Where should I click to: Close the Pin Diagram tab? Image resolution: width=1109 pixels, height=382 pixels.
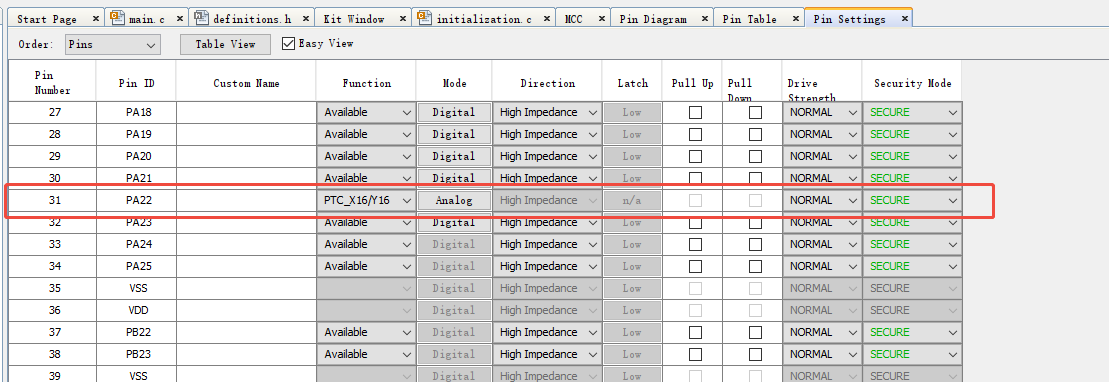(x=704, y=19)
